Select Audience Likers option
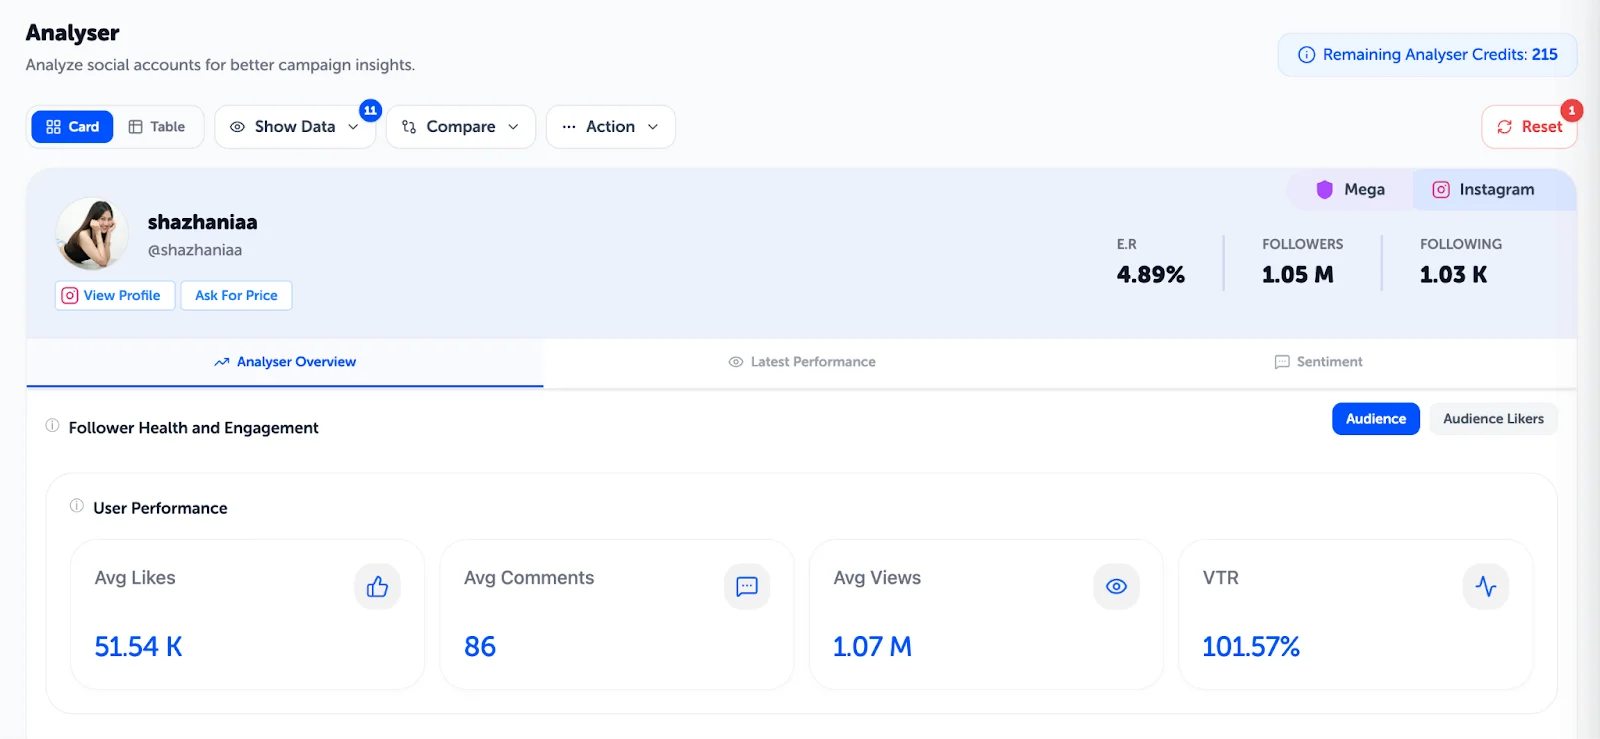The height and width of the screenshot is (739, 1600). coord(1492,419)
